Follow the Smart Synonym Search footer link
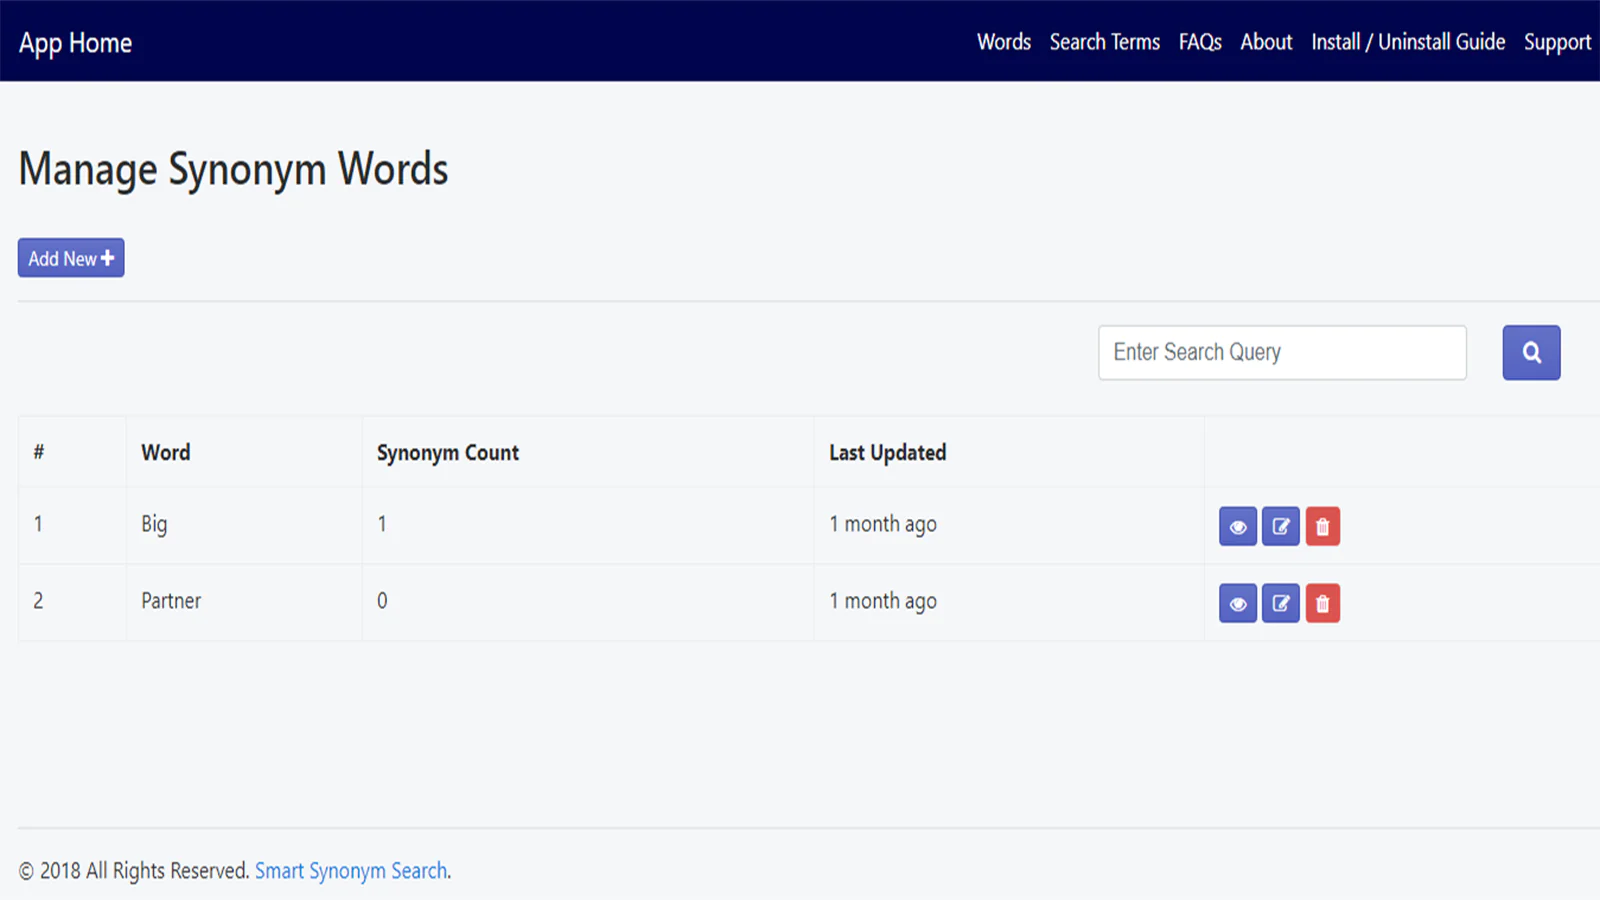1600x900 pixels. click(x=351, y=871)
